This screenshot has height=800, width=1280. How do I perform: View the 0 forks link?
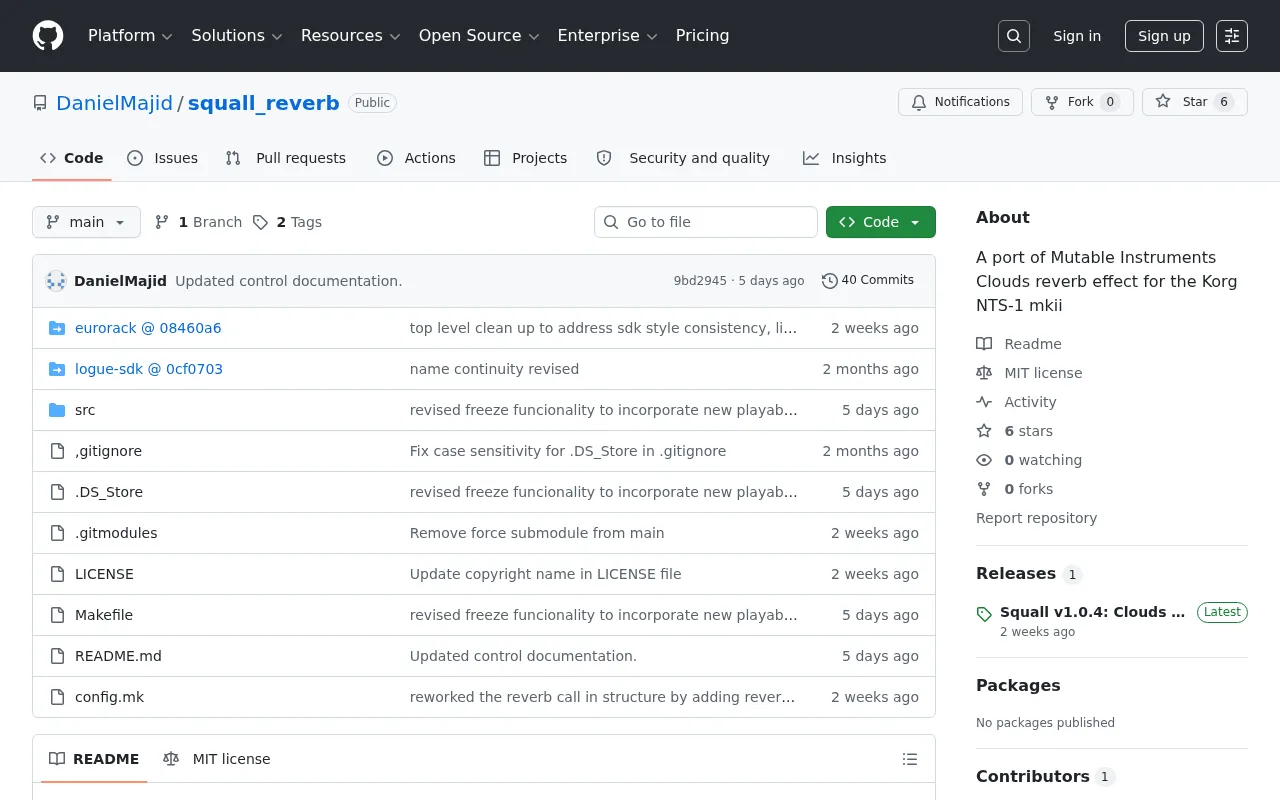[x=1014, y=489]
